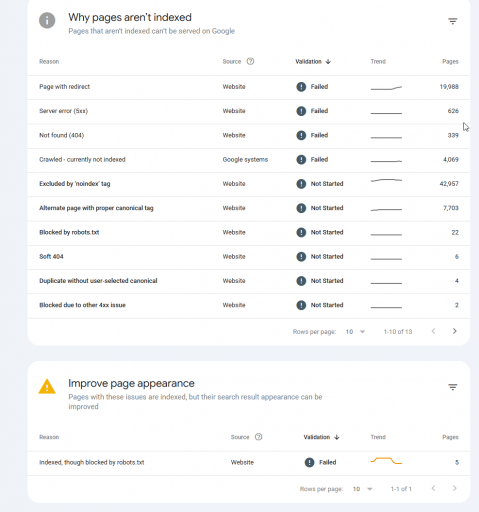Click Failed status icon for Page with redirect
479x512 pixels.
click(x=301, y=87)
